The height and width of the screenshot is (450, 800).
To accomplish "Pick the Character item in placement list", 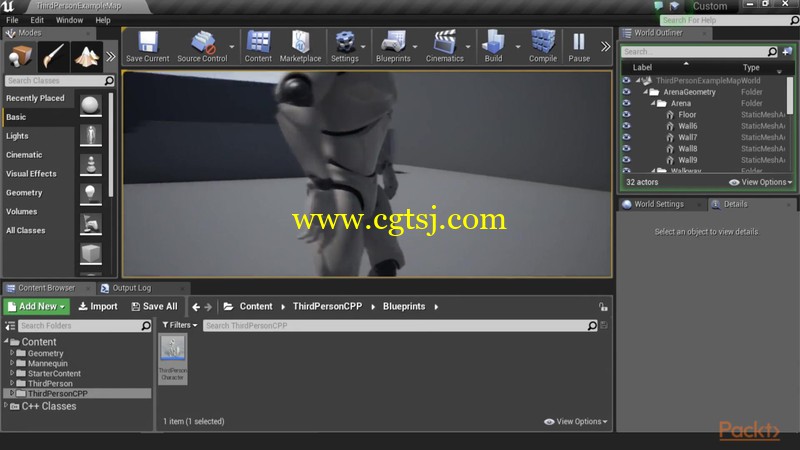I will pyautogui.click(x=91, y=135).
